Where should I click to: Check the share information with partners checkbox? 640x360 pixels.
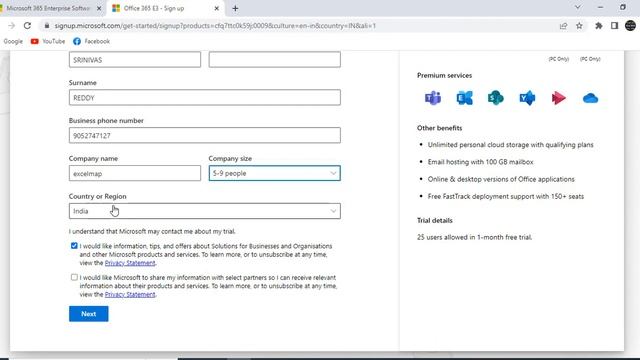pyautogui.click(x=74, y=277)
